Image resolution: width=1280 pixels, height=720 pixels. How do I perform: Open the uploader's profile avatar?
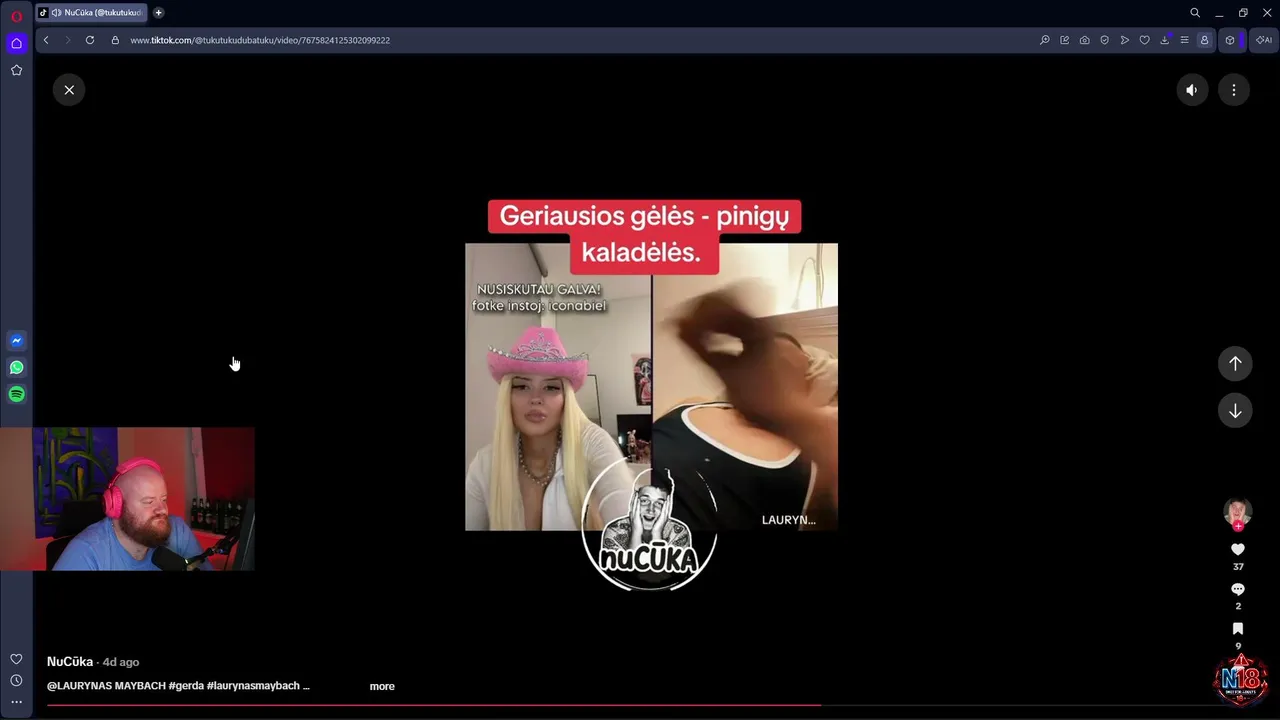coord(1238,511)
